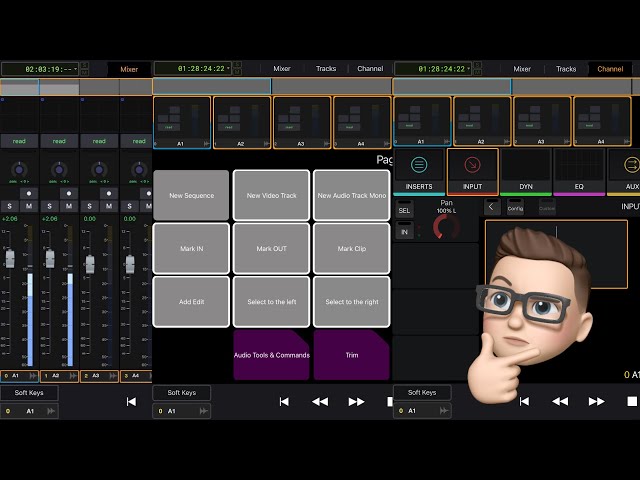The width and height of the screenshot is (640, 480).
Task: Select A3 track thumbnail in channel view
Action: point(542,121)
